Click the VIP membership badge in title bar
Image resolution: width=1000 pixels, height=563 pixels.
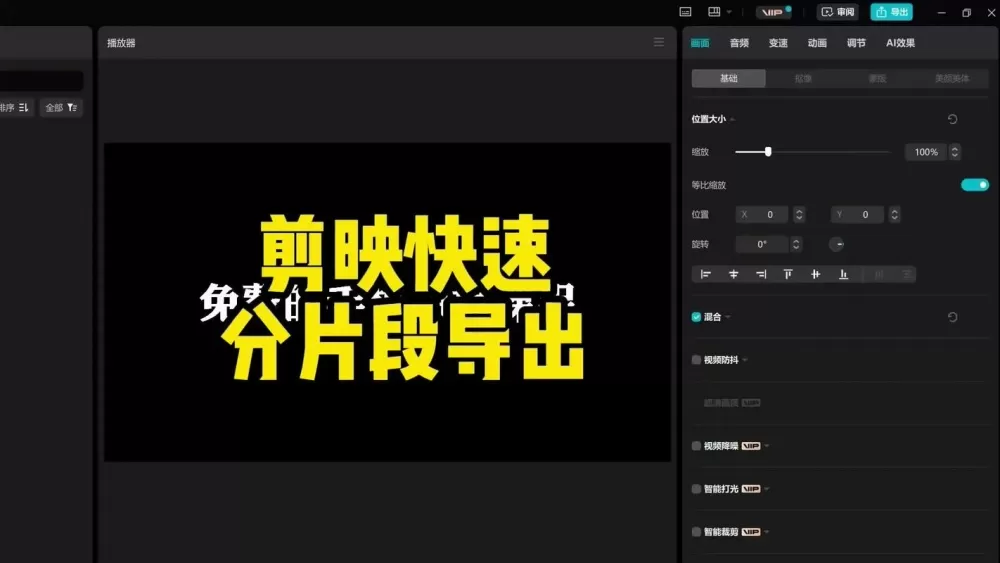click(x=774, y=12)
